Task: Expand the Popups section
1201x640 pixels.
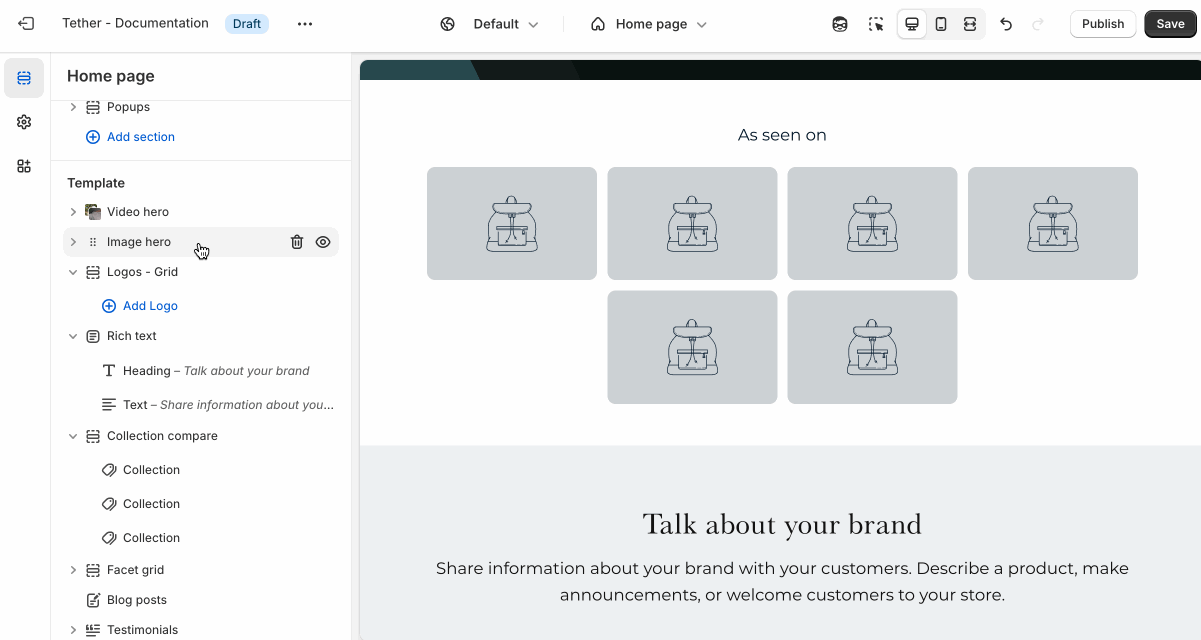Action: [x=73, y=107]
